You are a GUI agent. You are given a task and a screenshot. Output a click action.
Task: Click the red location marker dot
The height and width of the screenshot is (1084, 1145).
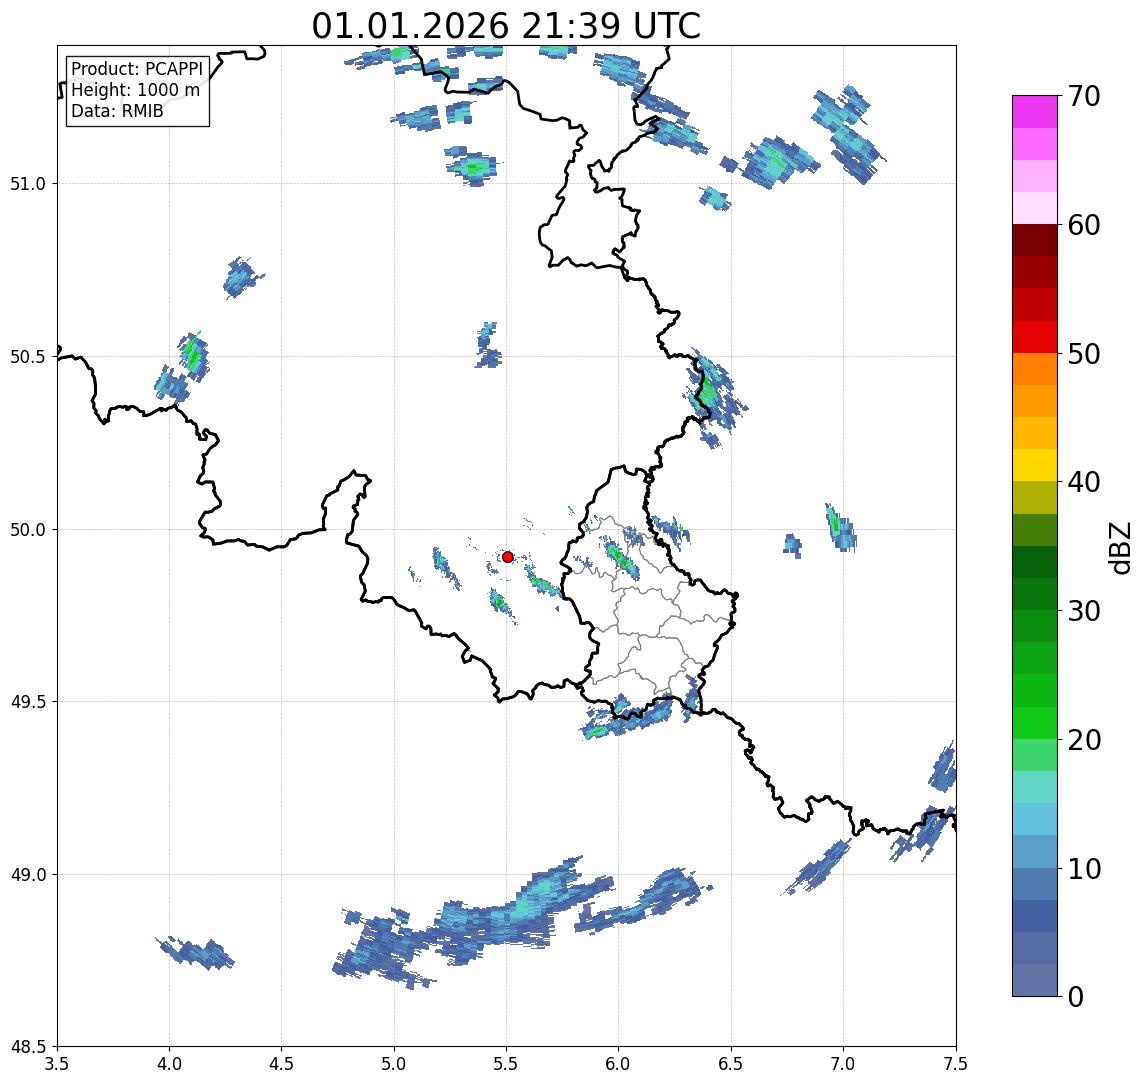[508, 557]
